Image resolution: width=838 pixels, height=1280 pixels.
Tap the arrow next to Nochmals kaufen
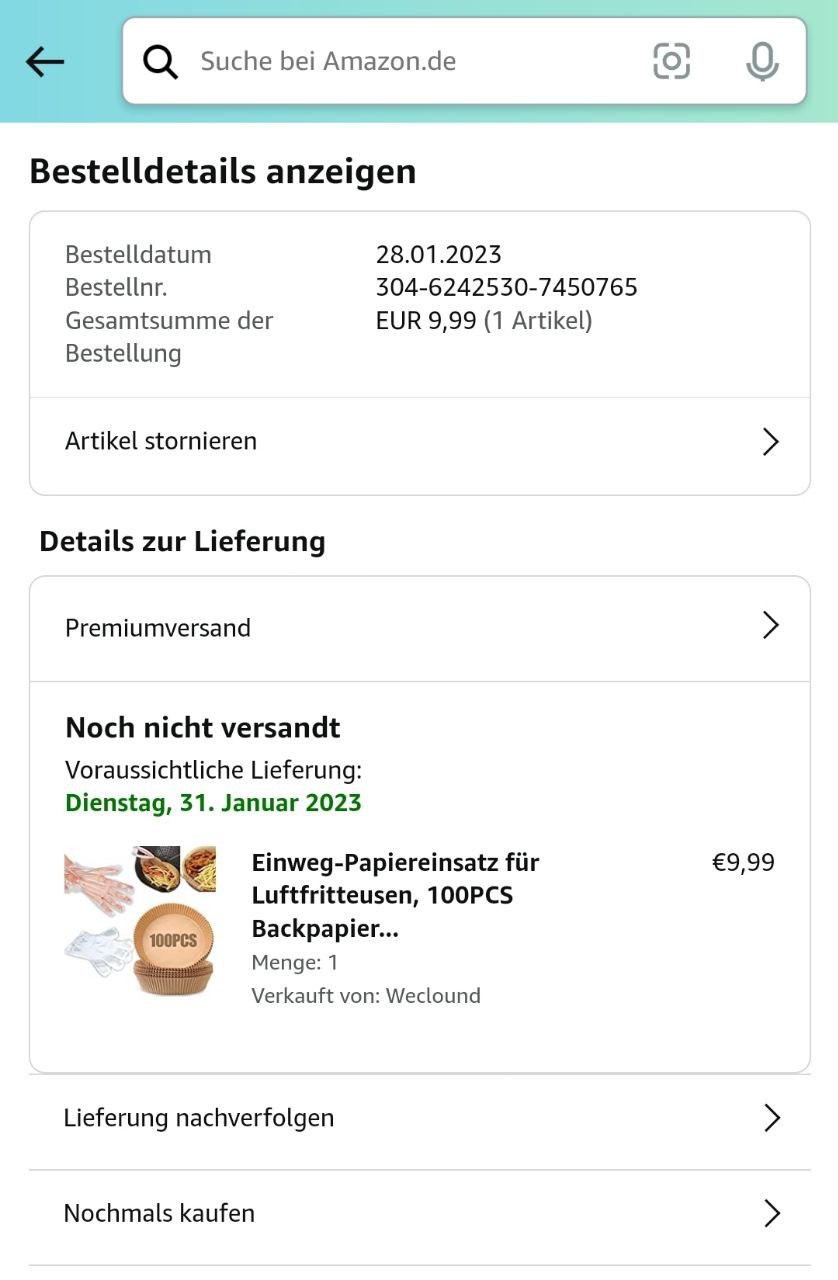click(x=771, y=1214)
